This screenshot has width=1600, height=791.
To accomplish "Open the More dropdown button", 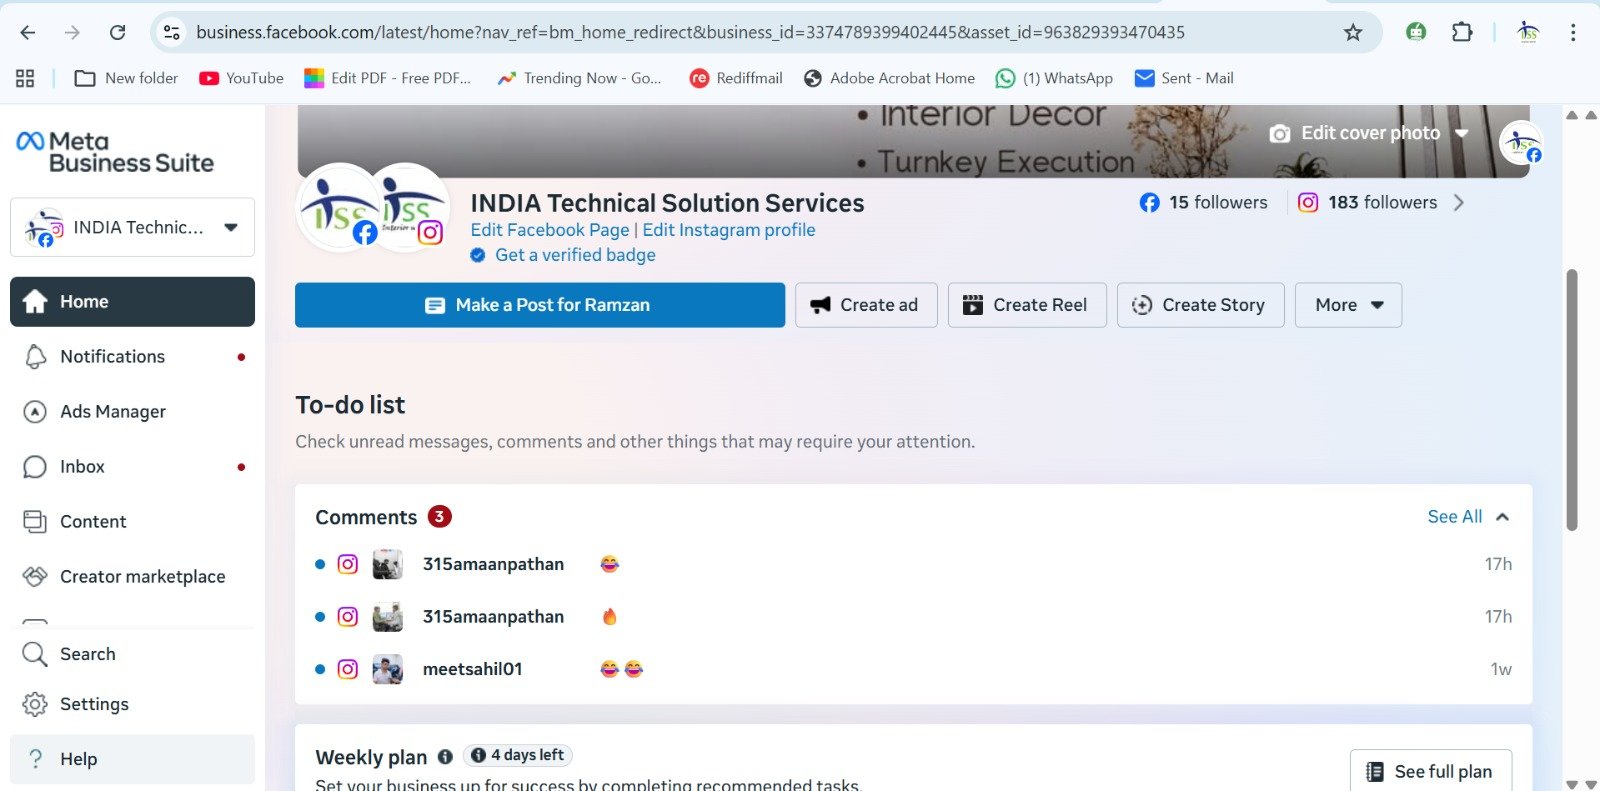I will coord(1348,305).
